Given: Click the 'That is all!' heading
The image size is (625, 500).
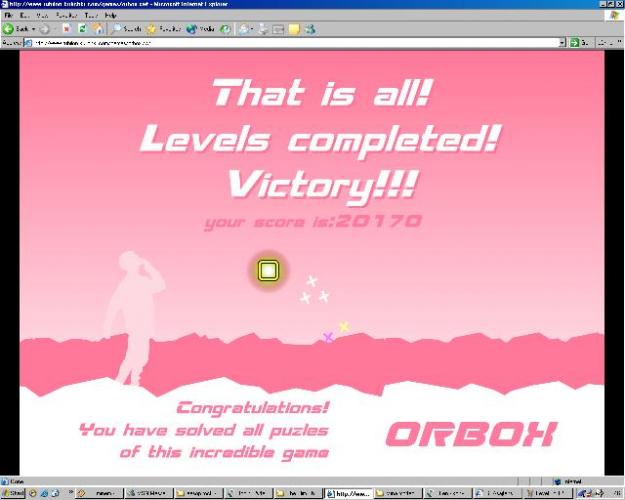Looking at the screenshot, I should 322,93.
